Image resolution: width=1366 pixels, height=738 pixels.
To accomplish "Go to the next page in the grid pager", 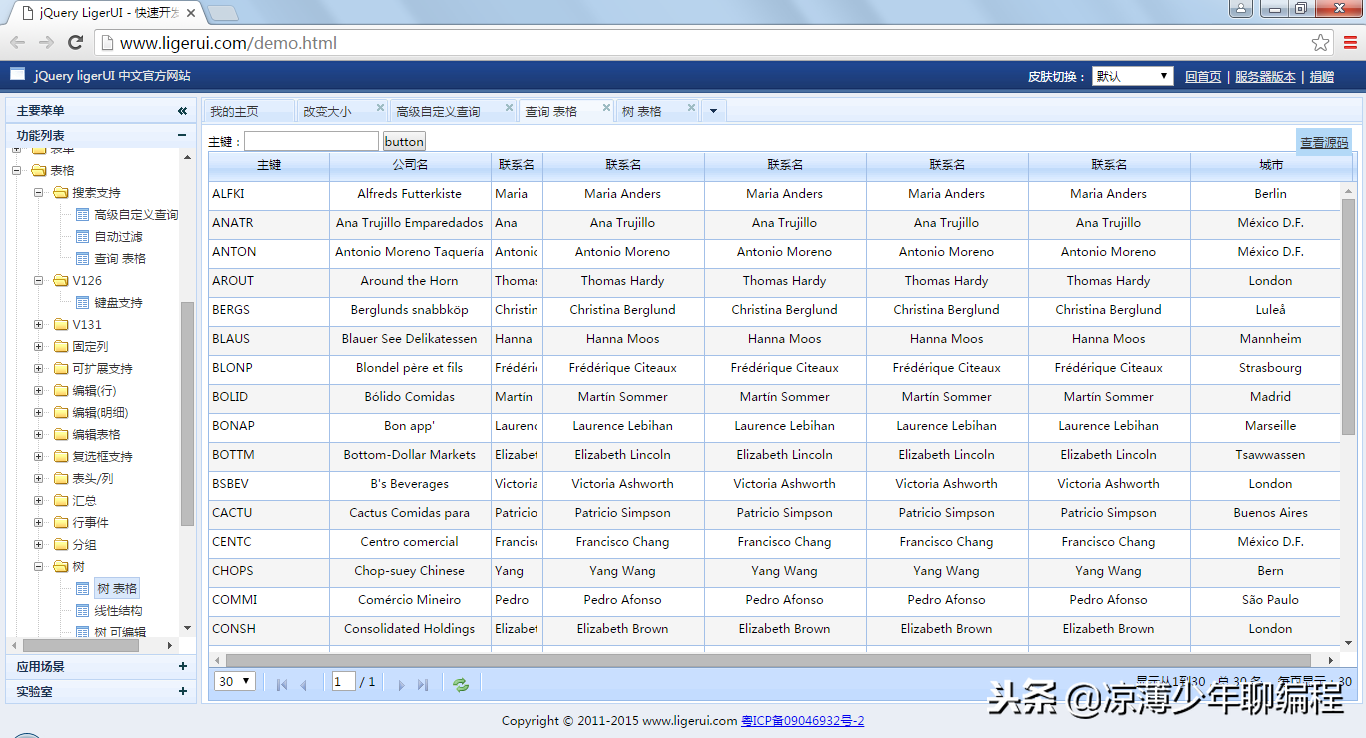I will [x=401, y=685].
